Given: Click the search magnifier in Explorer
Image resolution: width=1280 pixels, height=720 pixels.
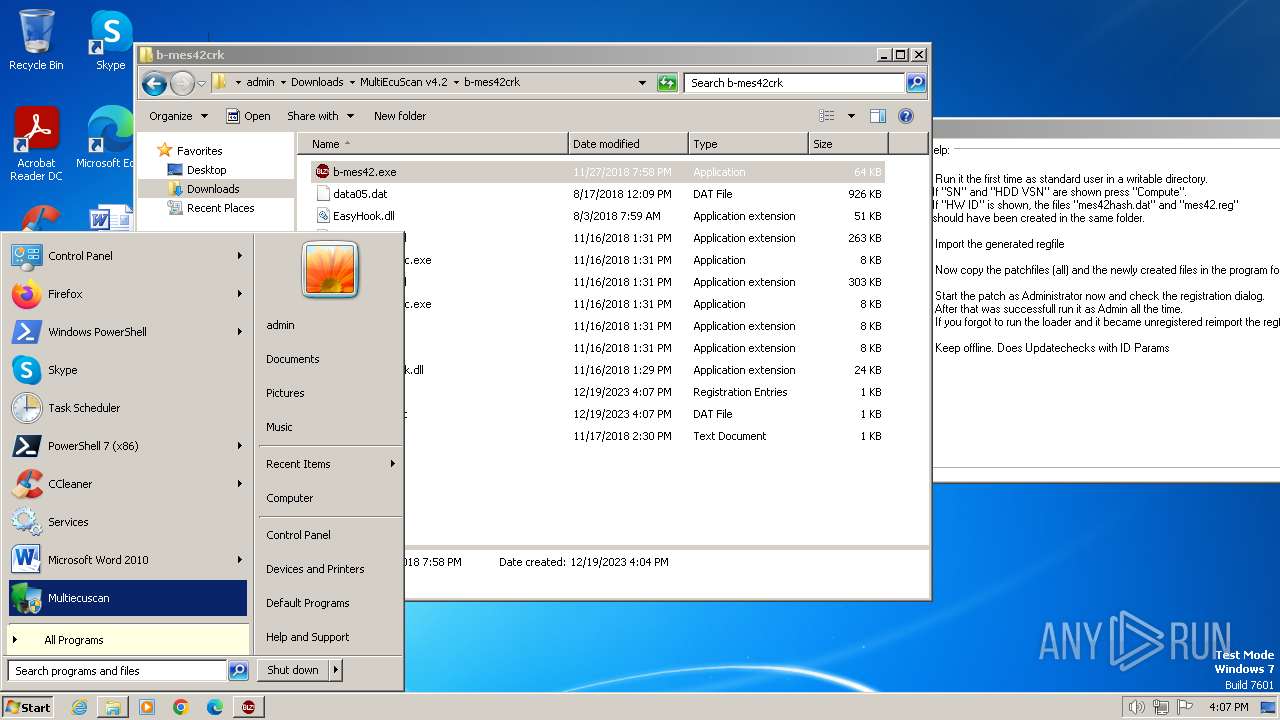Looking at the screenshot, I should point(916,83).
